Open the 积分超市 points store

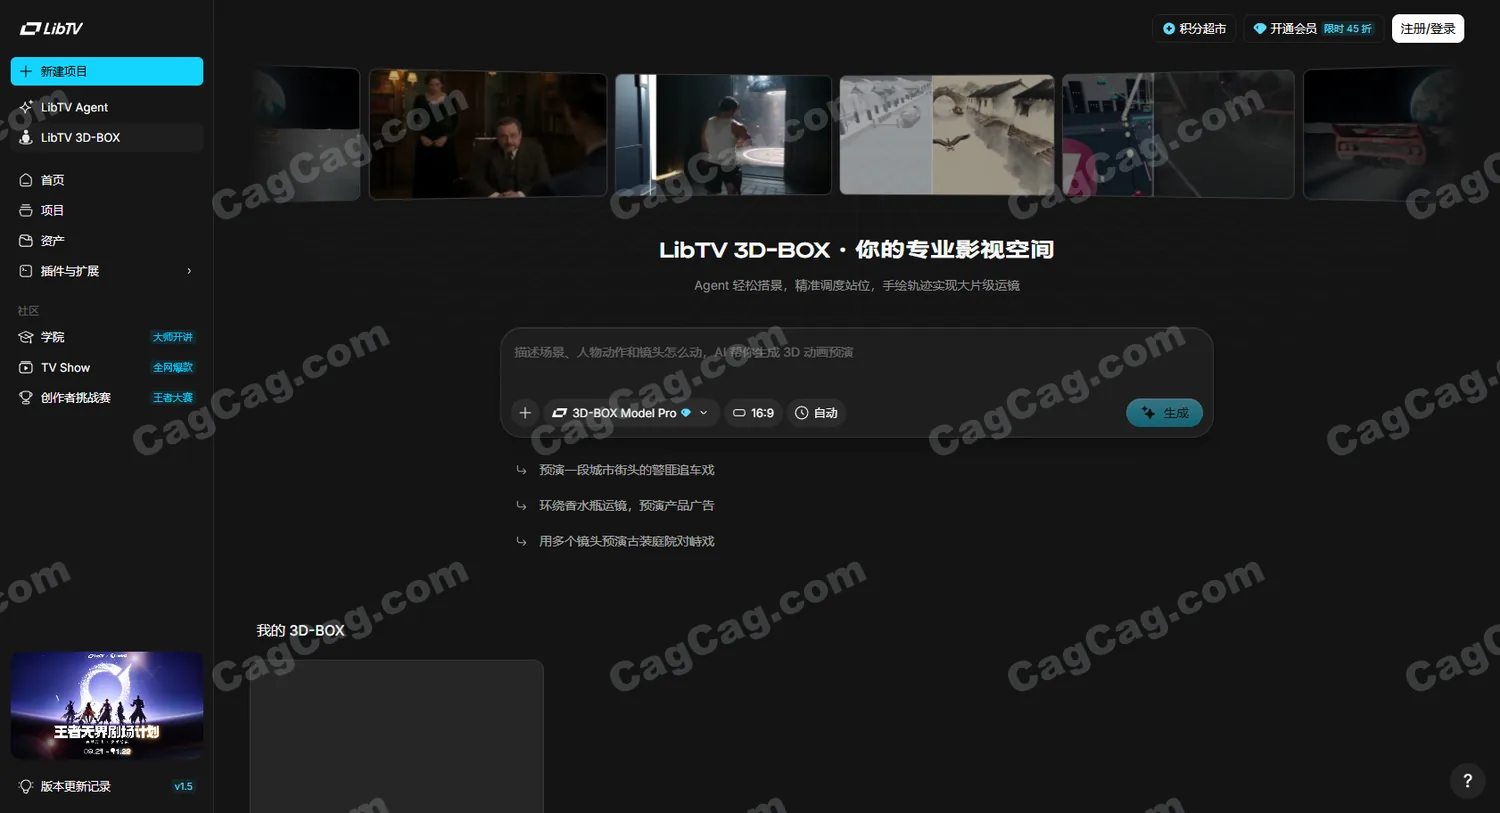[1194, 28]
